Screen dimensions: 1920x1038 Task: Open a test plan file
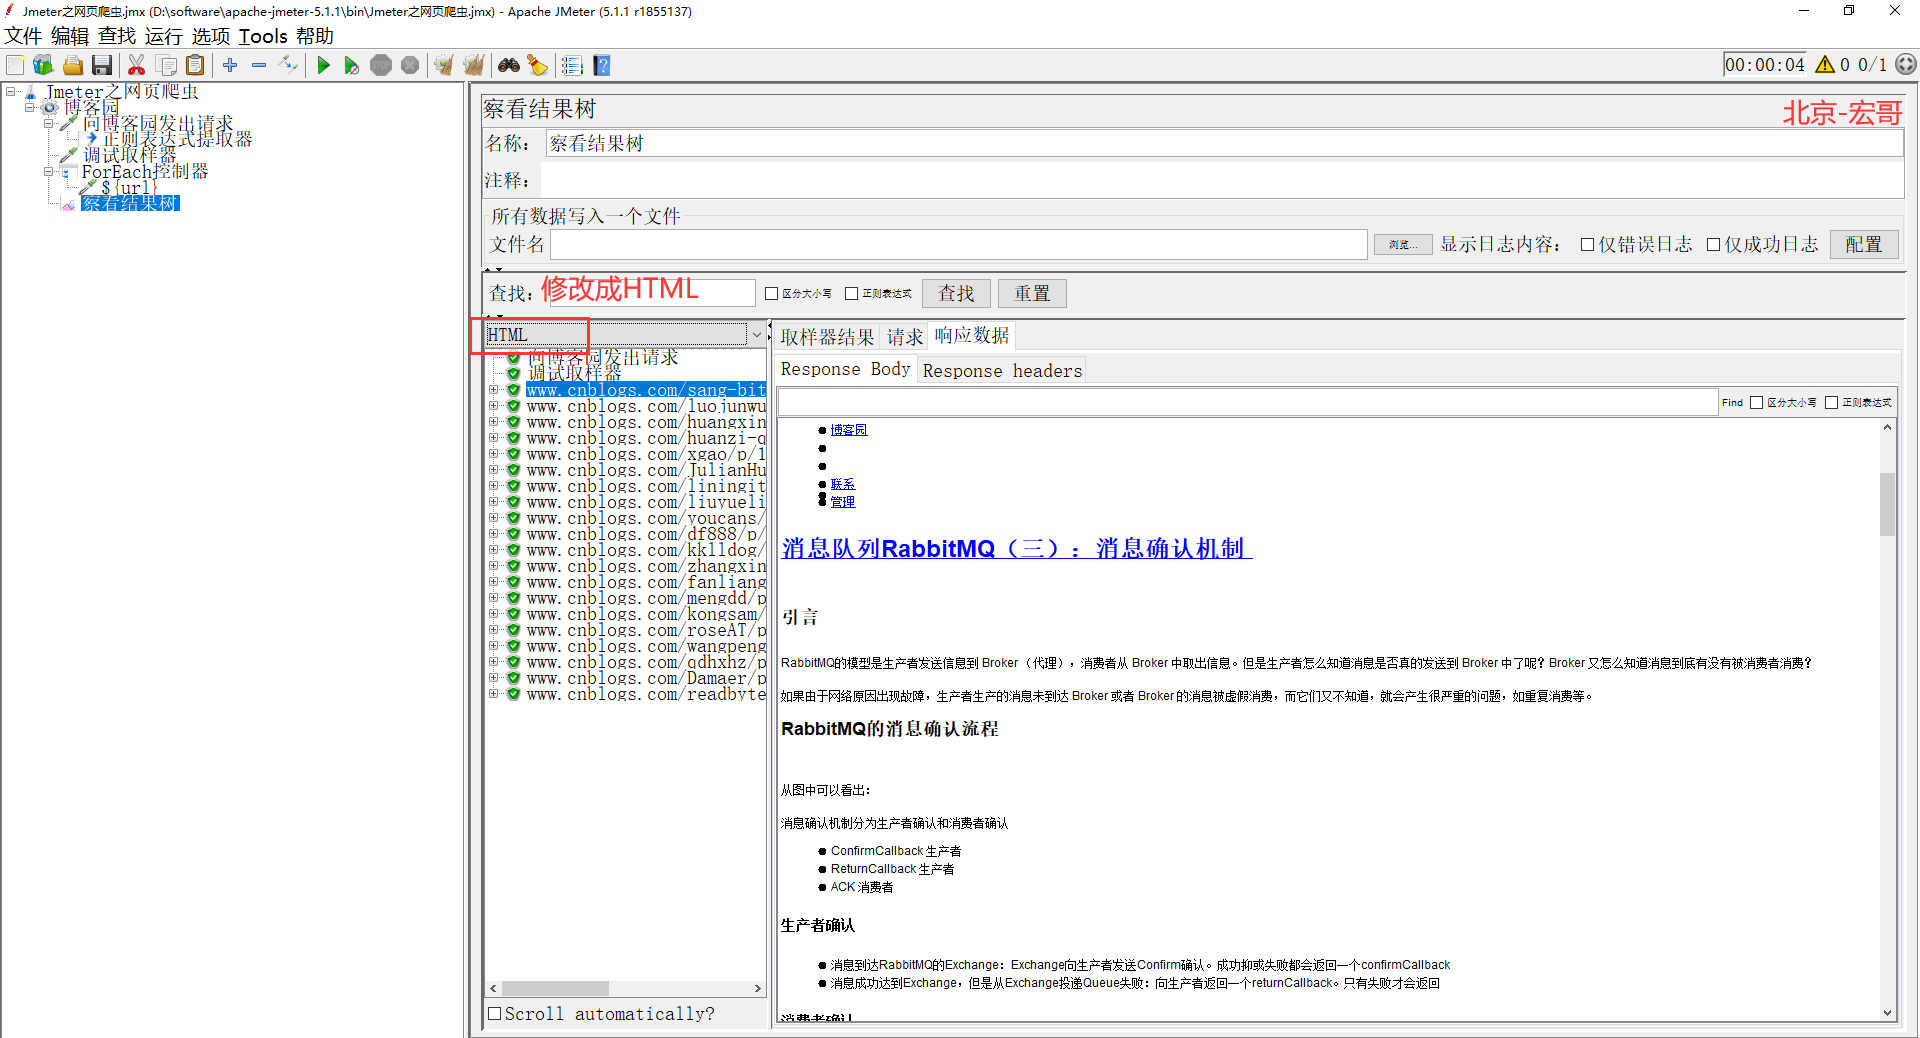coord(73,65)
